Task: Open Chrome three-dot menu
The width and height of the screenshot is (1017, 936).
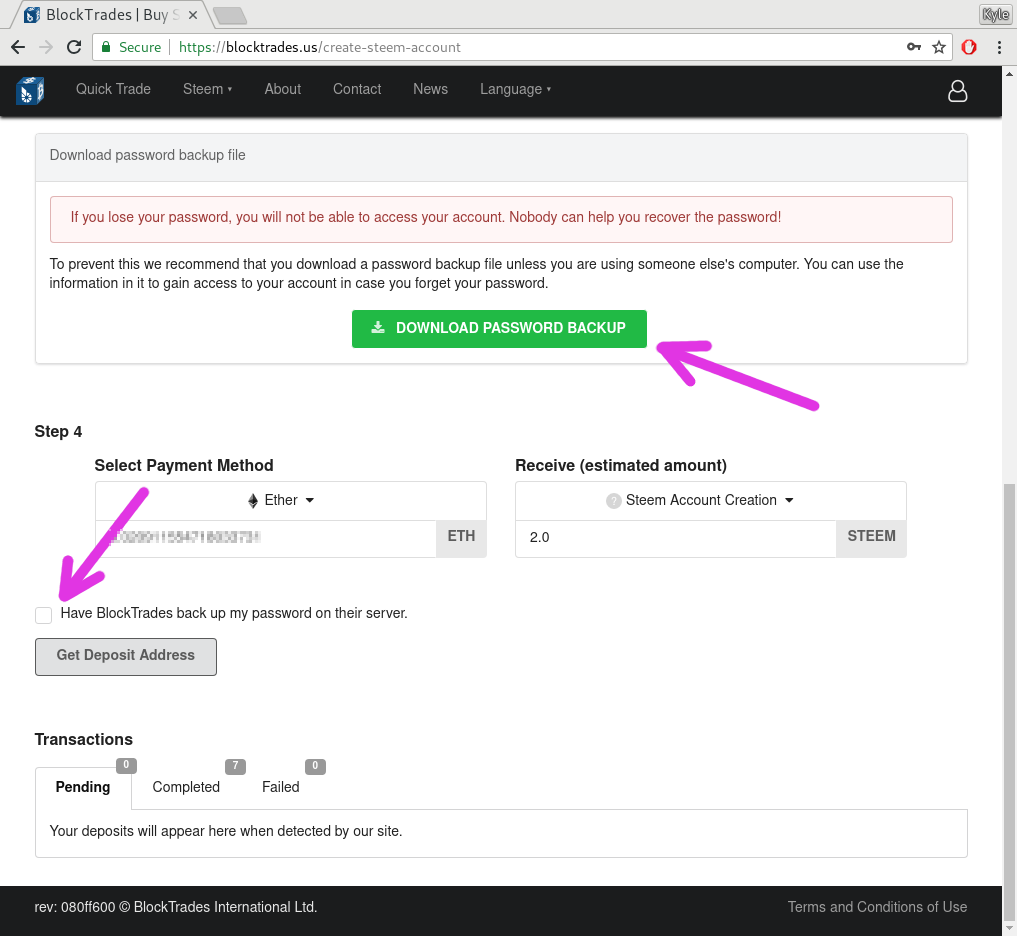Action: pos(999,47)
